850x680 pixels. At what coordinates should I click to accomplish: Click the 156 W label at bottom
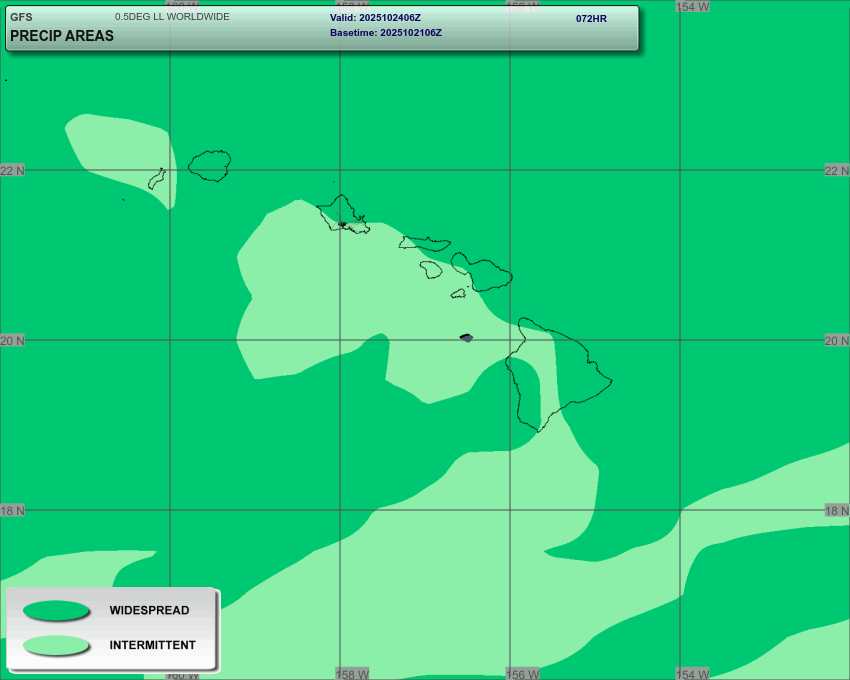[x=522, y=674]
